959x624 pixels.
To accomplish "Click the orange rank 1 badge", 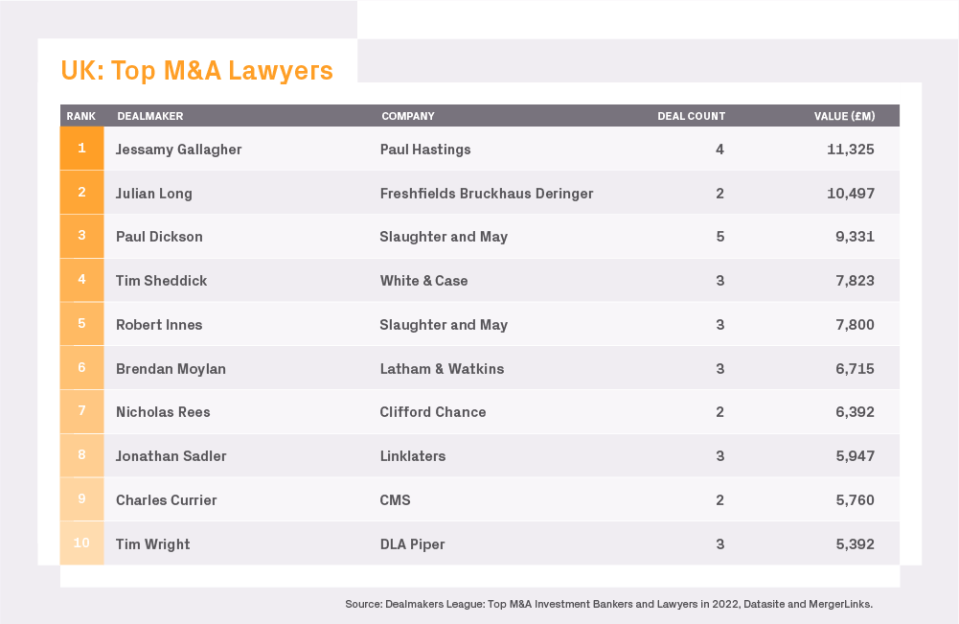I will (82, 149).
